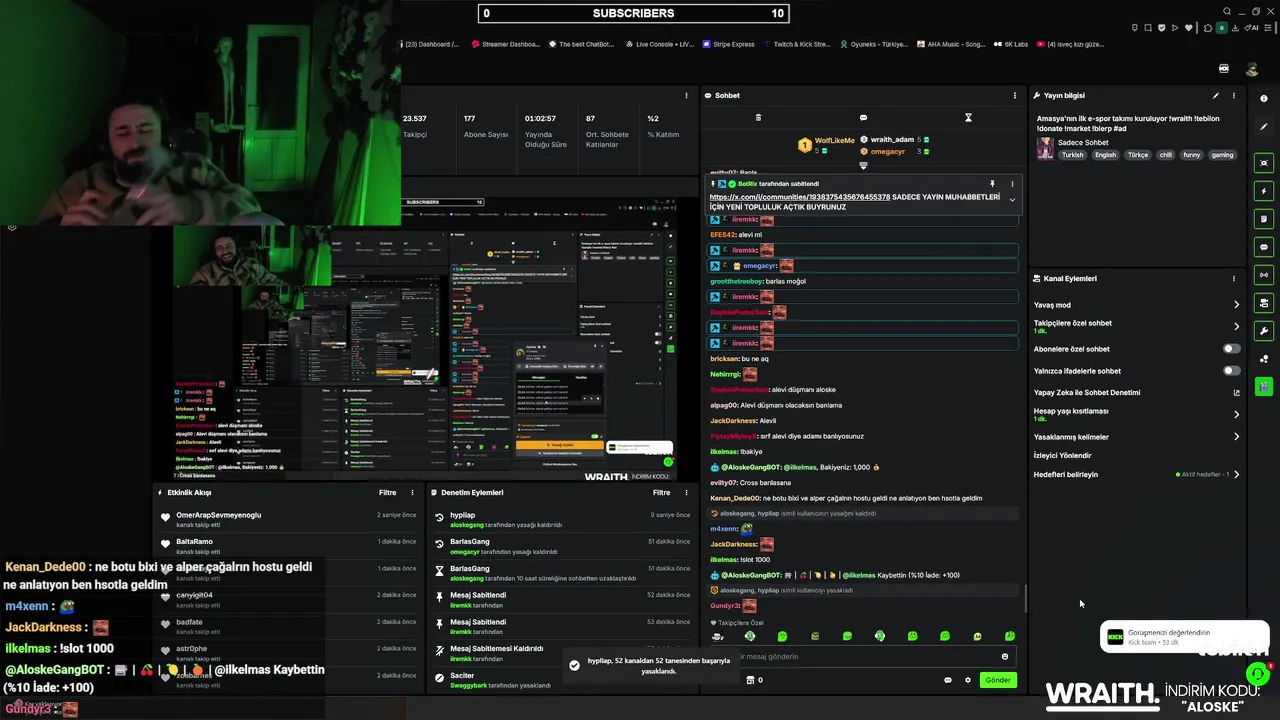Select the speech bubble icon under the Sohbet header
This screenshot has height=720, width=1280.
tap(863, 118)
